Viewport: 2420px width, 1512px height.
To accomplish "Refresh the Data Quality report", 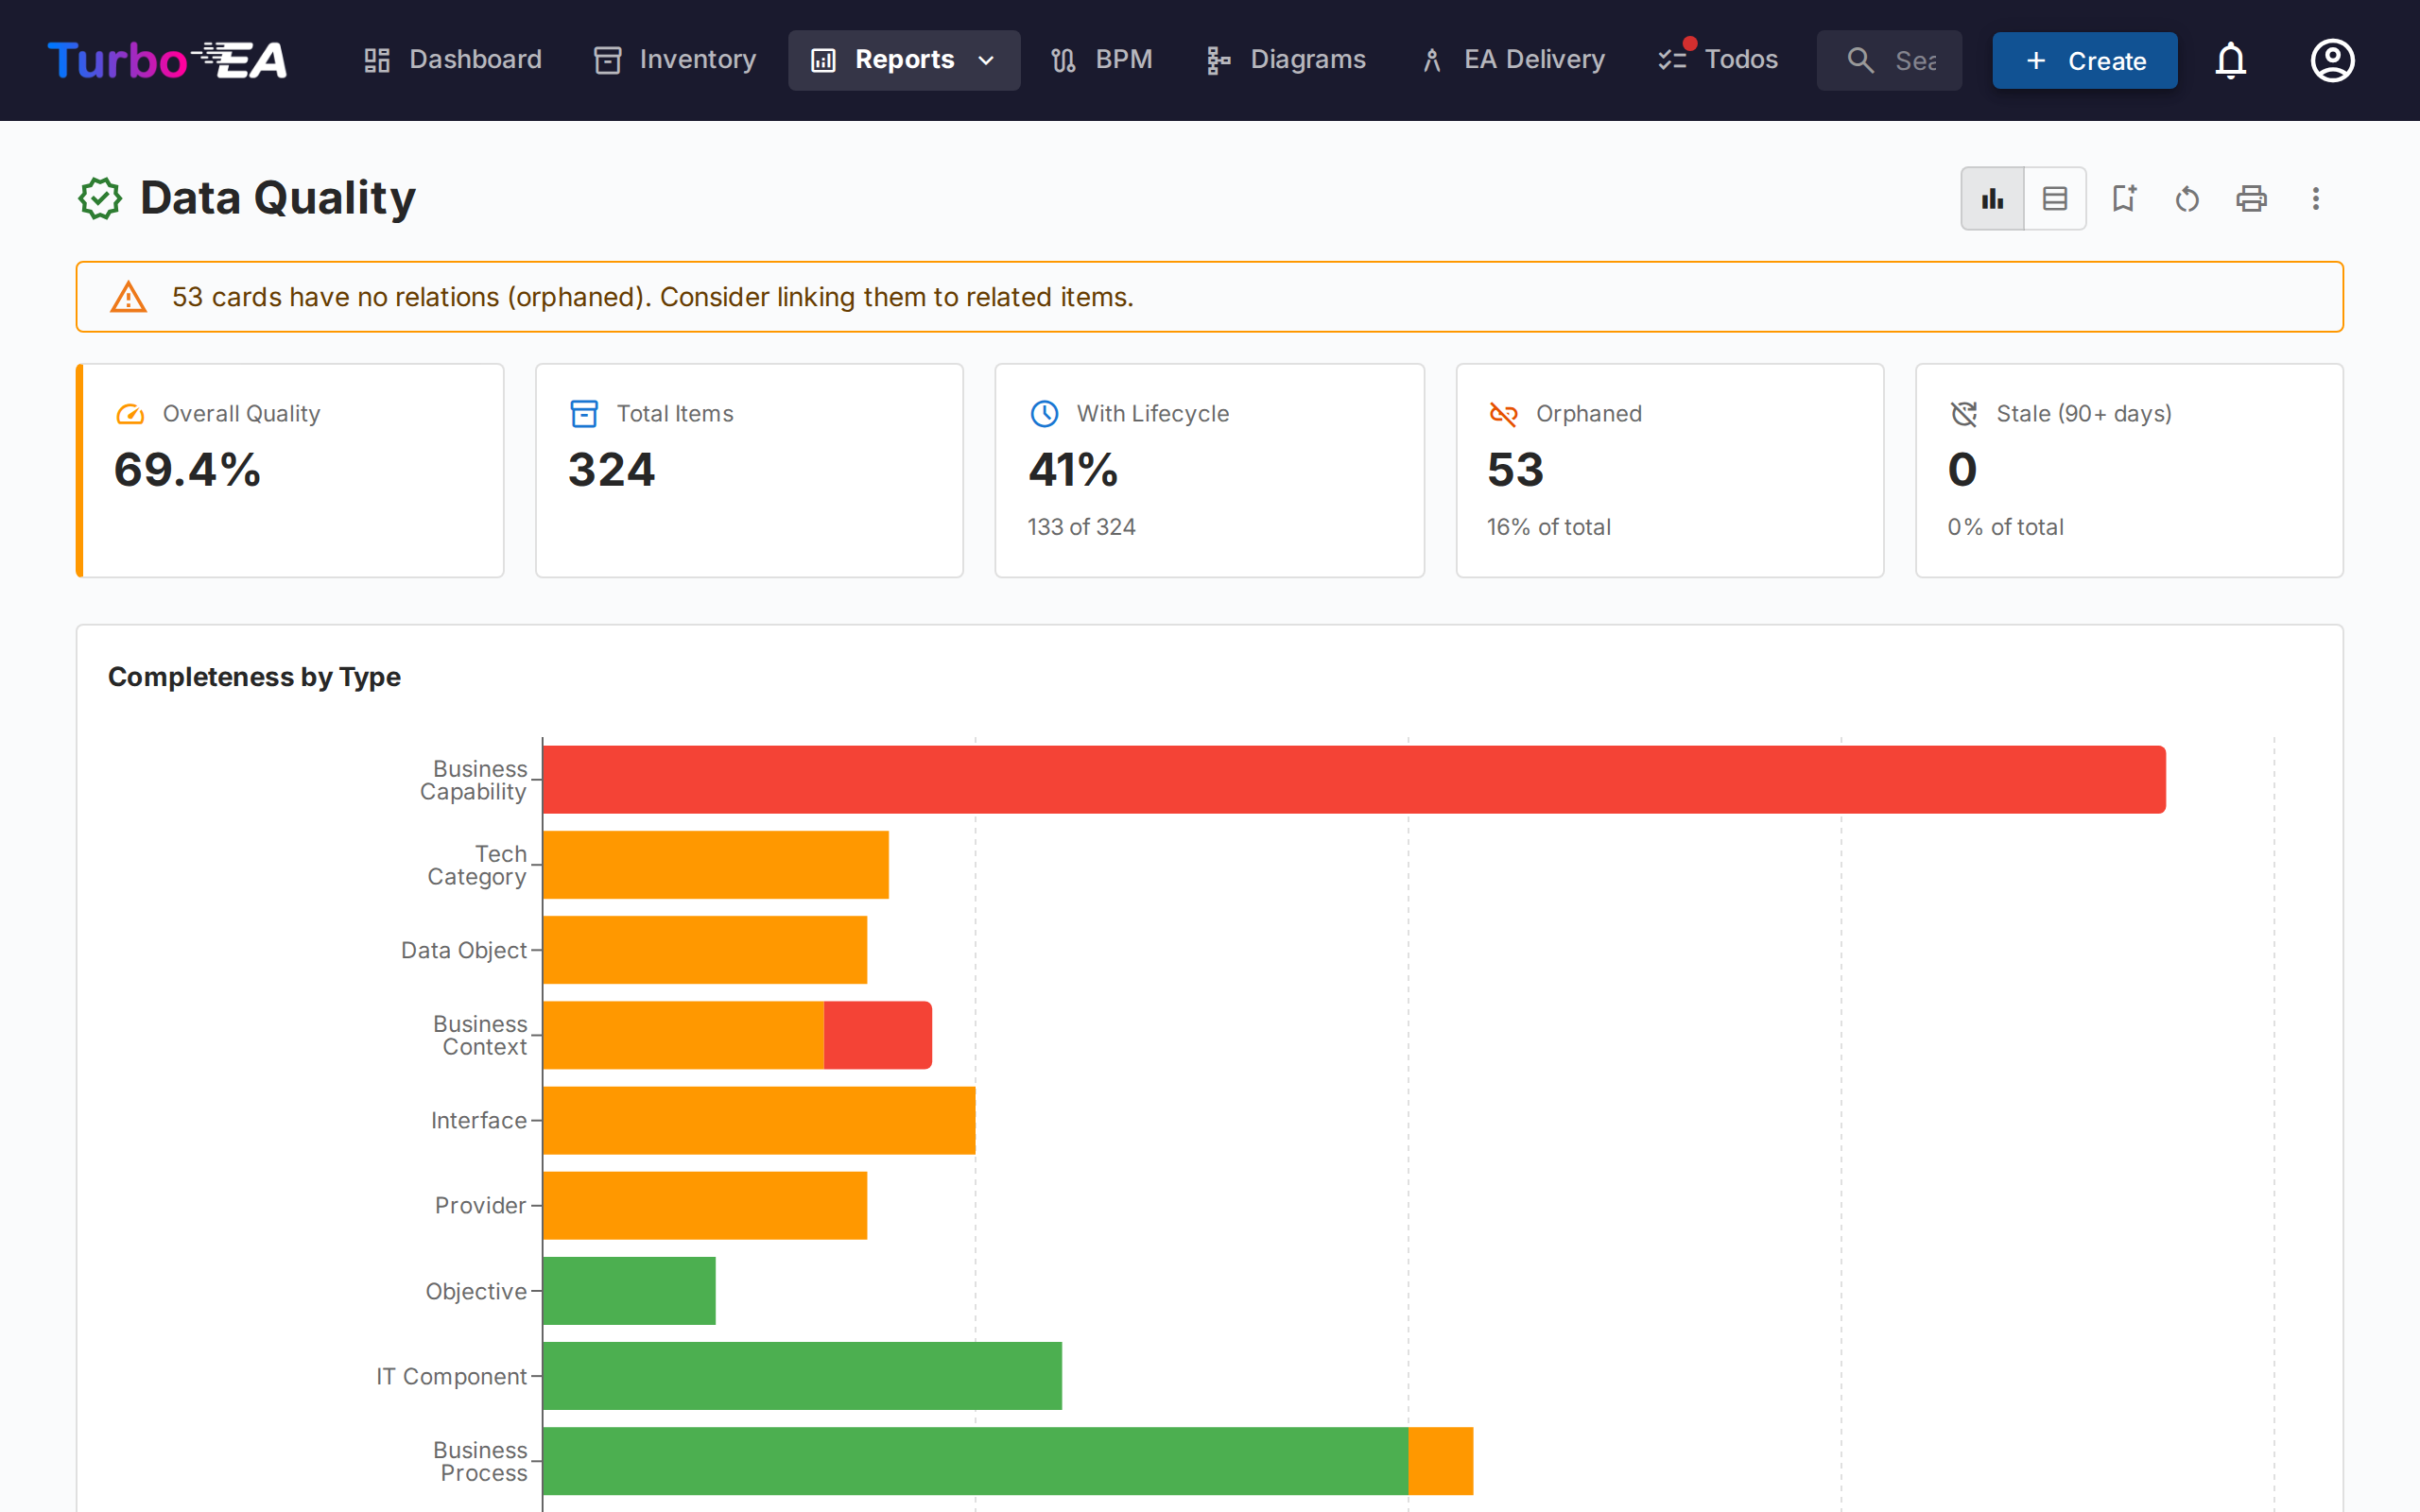I will point(2187,198).
